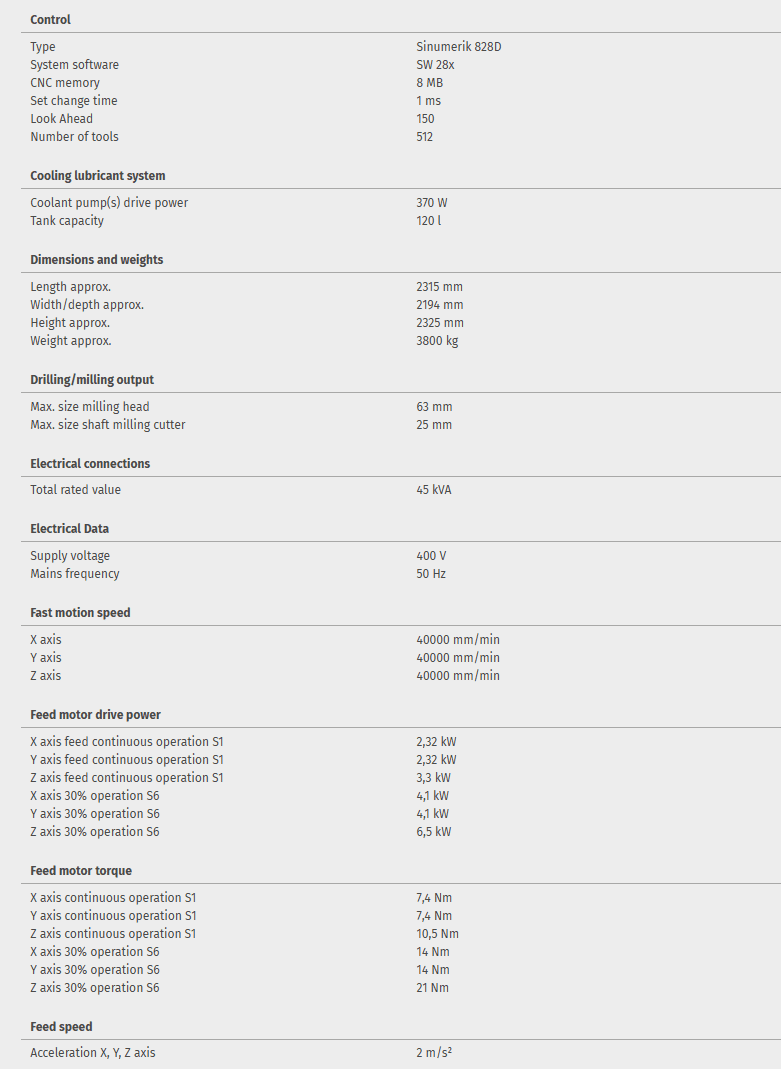Click the Supply voltage row label
The image size is (781, 1069).
[x=70, y=556]
